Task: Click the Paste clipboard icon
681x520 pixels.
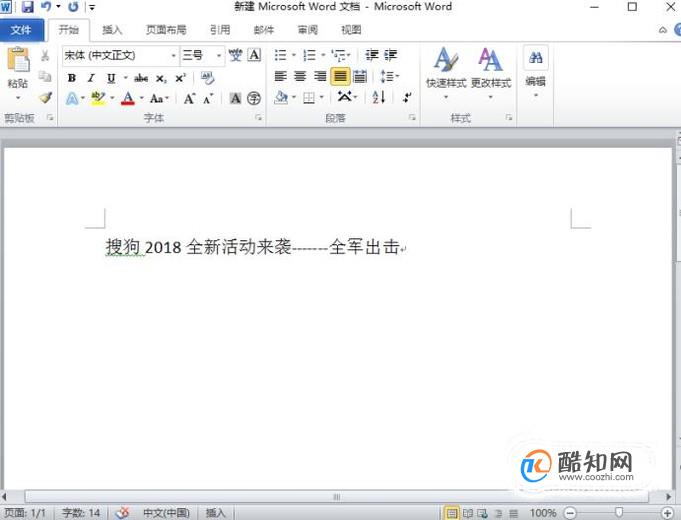Action: 18,60
